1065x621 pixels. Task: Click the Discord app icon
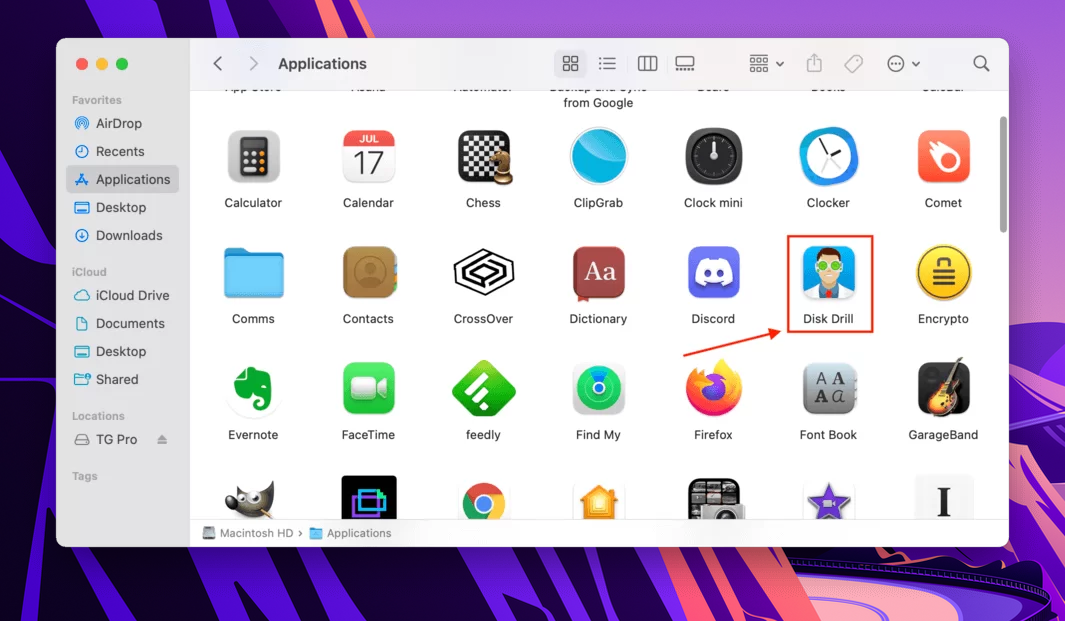click(713, 272)
